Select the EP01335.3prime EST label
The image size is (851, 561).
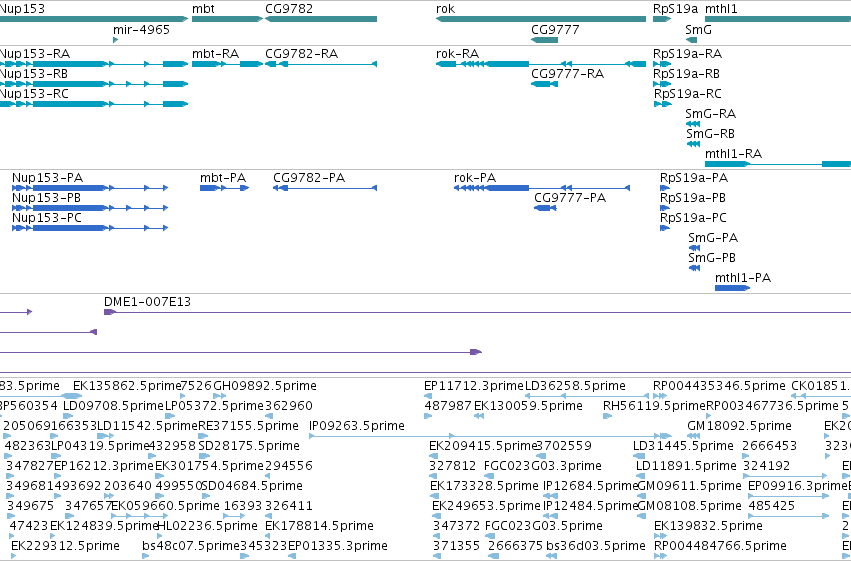(x=338, y=546)
